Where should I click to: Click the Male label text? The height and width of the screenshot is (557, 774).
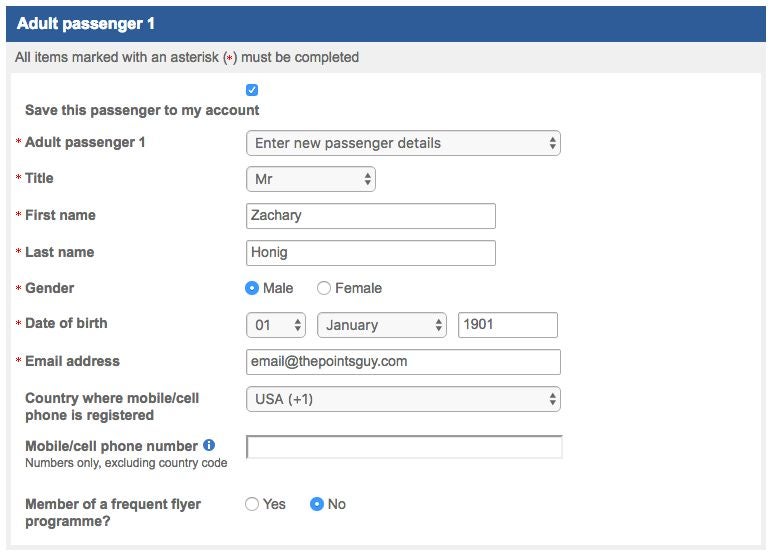278,288
